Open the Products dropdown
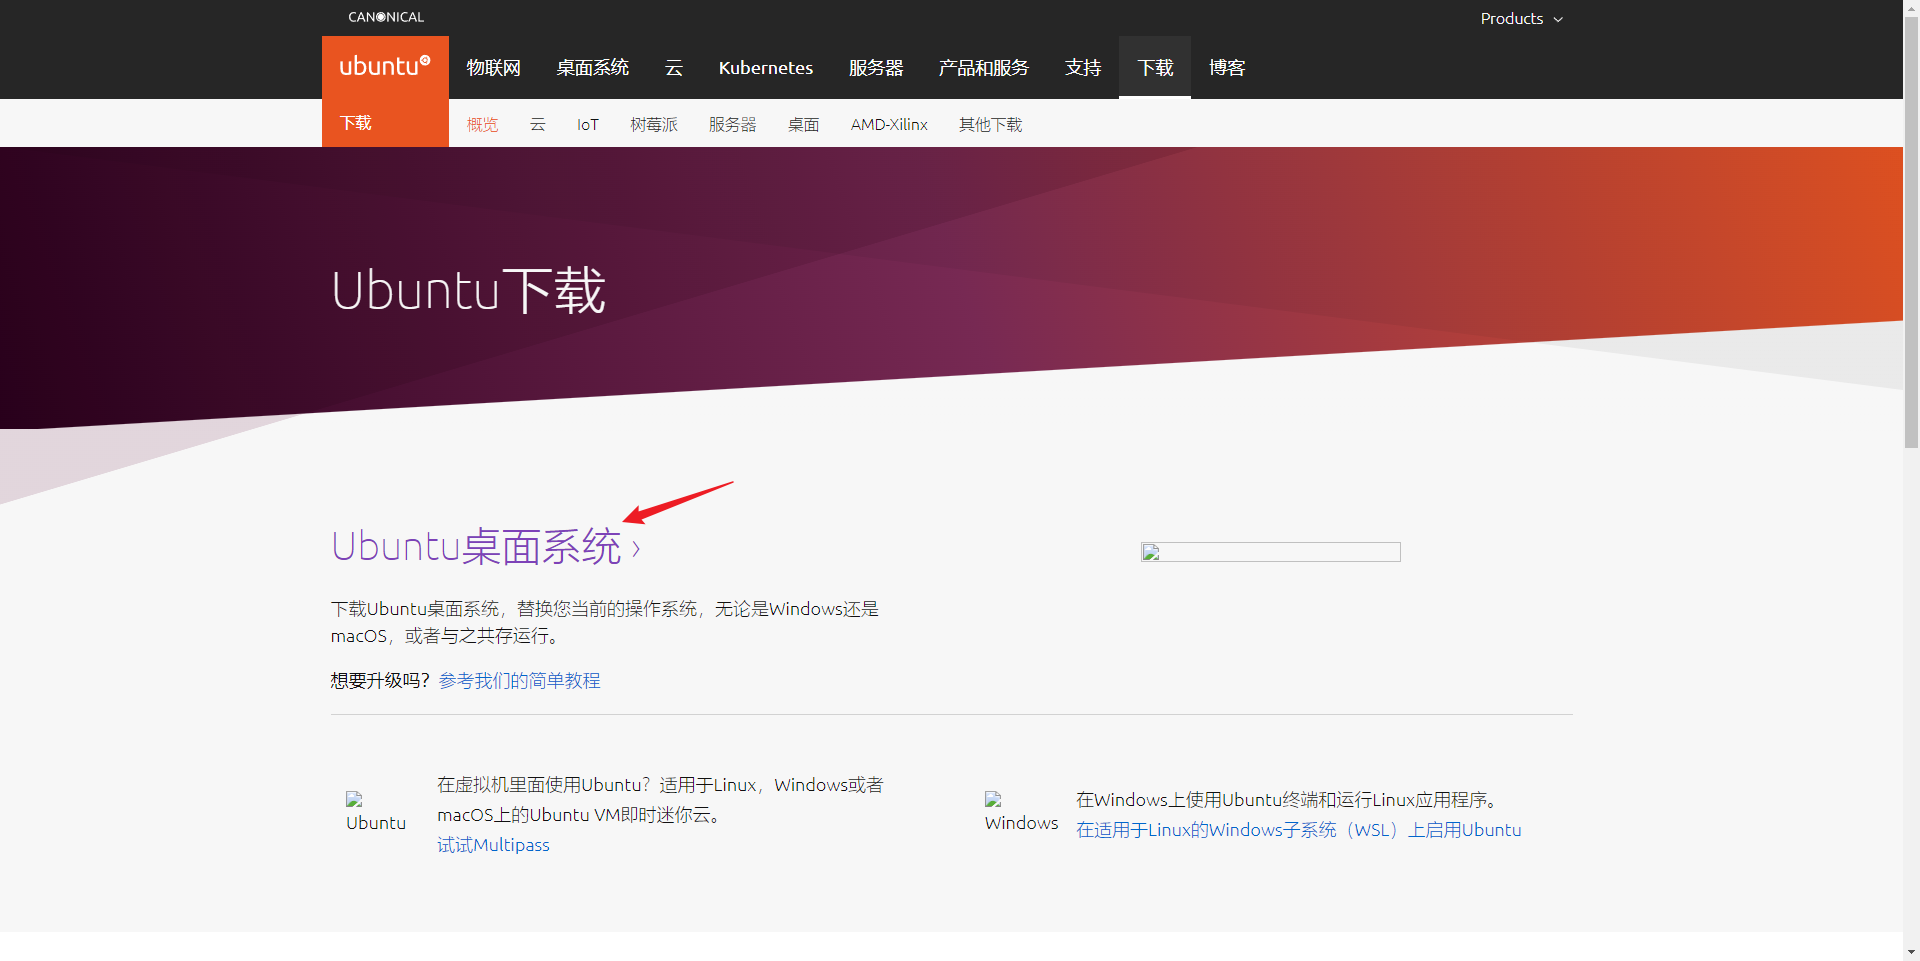Image resolution: width=1920 pixels, height=961 pixels. tap(1521, 18)
